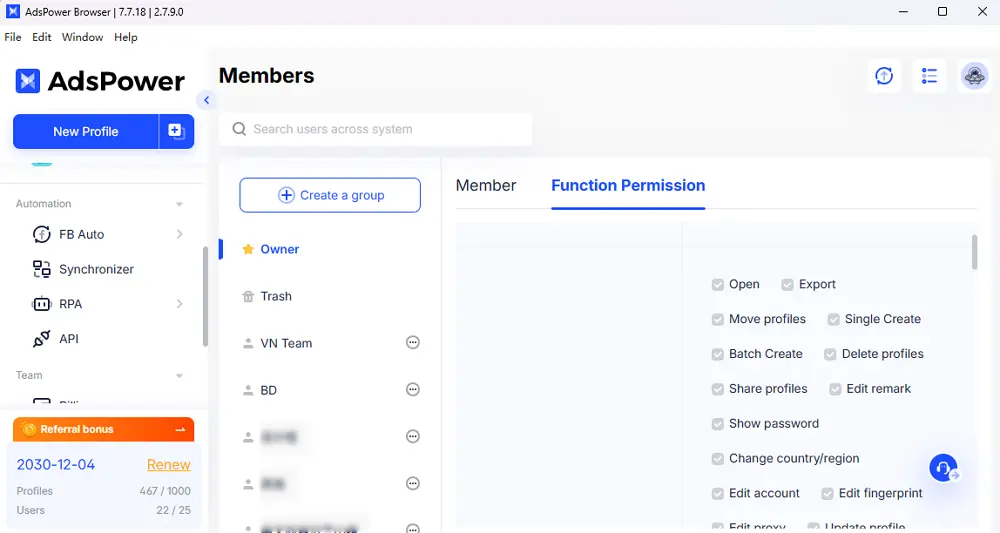Image resolution: width=1000 pixels, height=533 pixels.
Task: Toggle the Export permission checkbox
Action: [x=788, y=285]
